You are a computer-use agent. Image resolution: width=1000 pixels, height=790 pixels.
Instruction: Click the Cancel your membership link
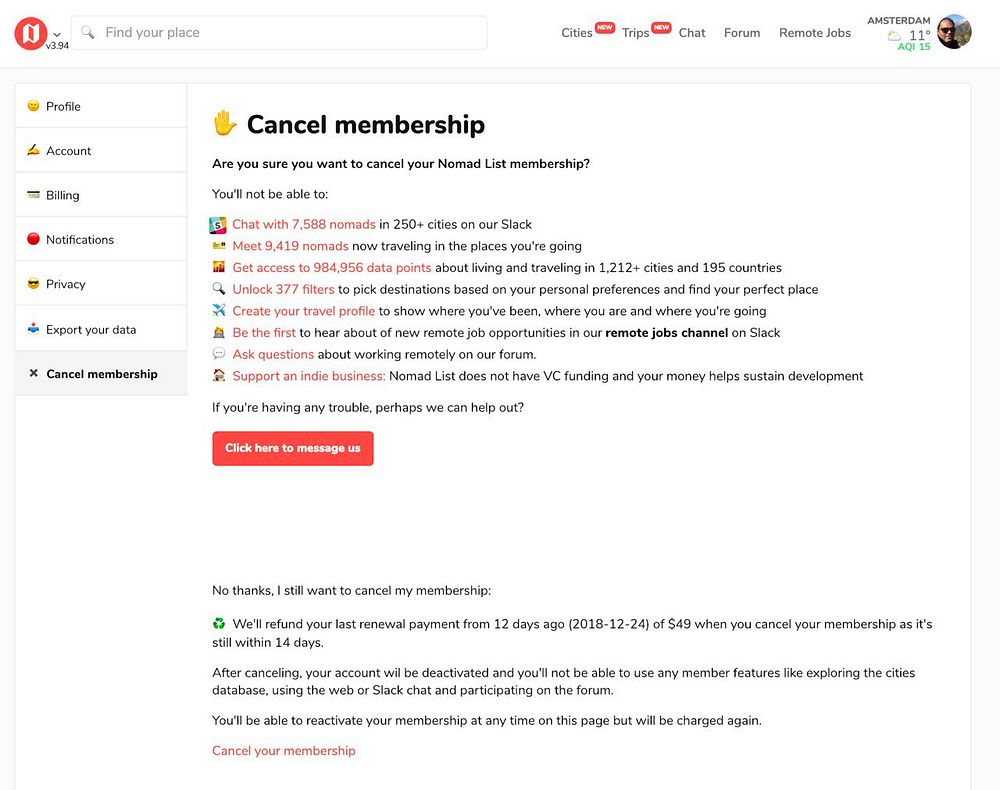[284, 751]
